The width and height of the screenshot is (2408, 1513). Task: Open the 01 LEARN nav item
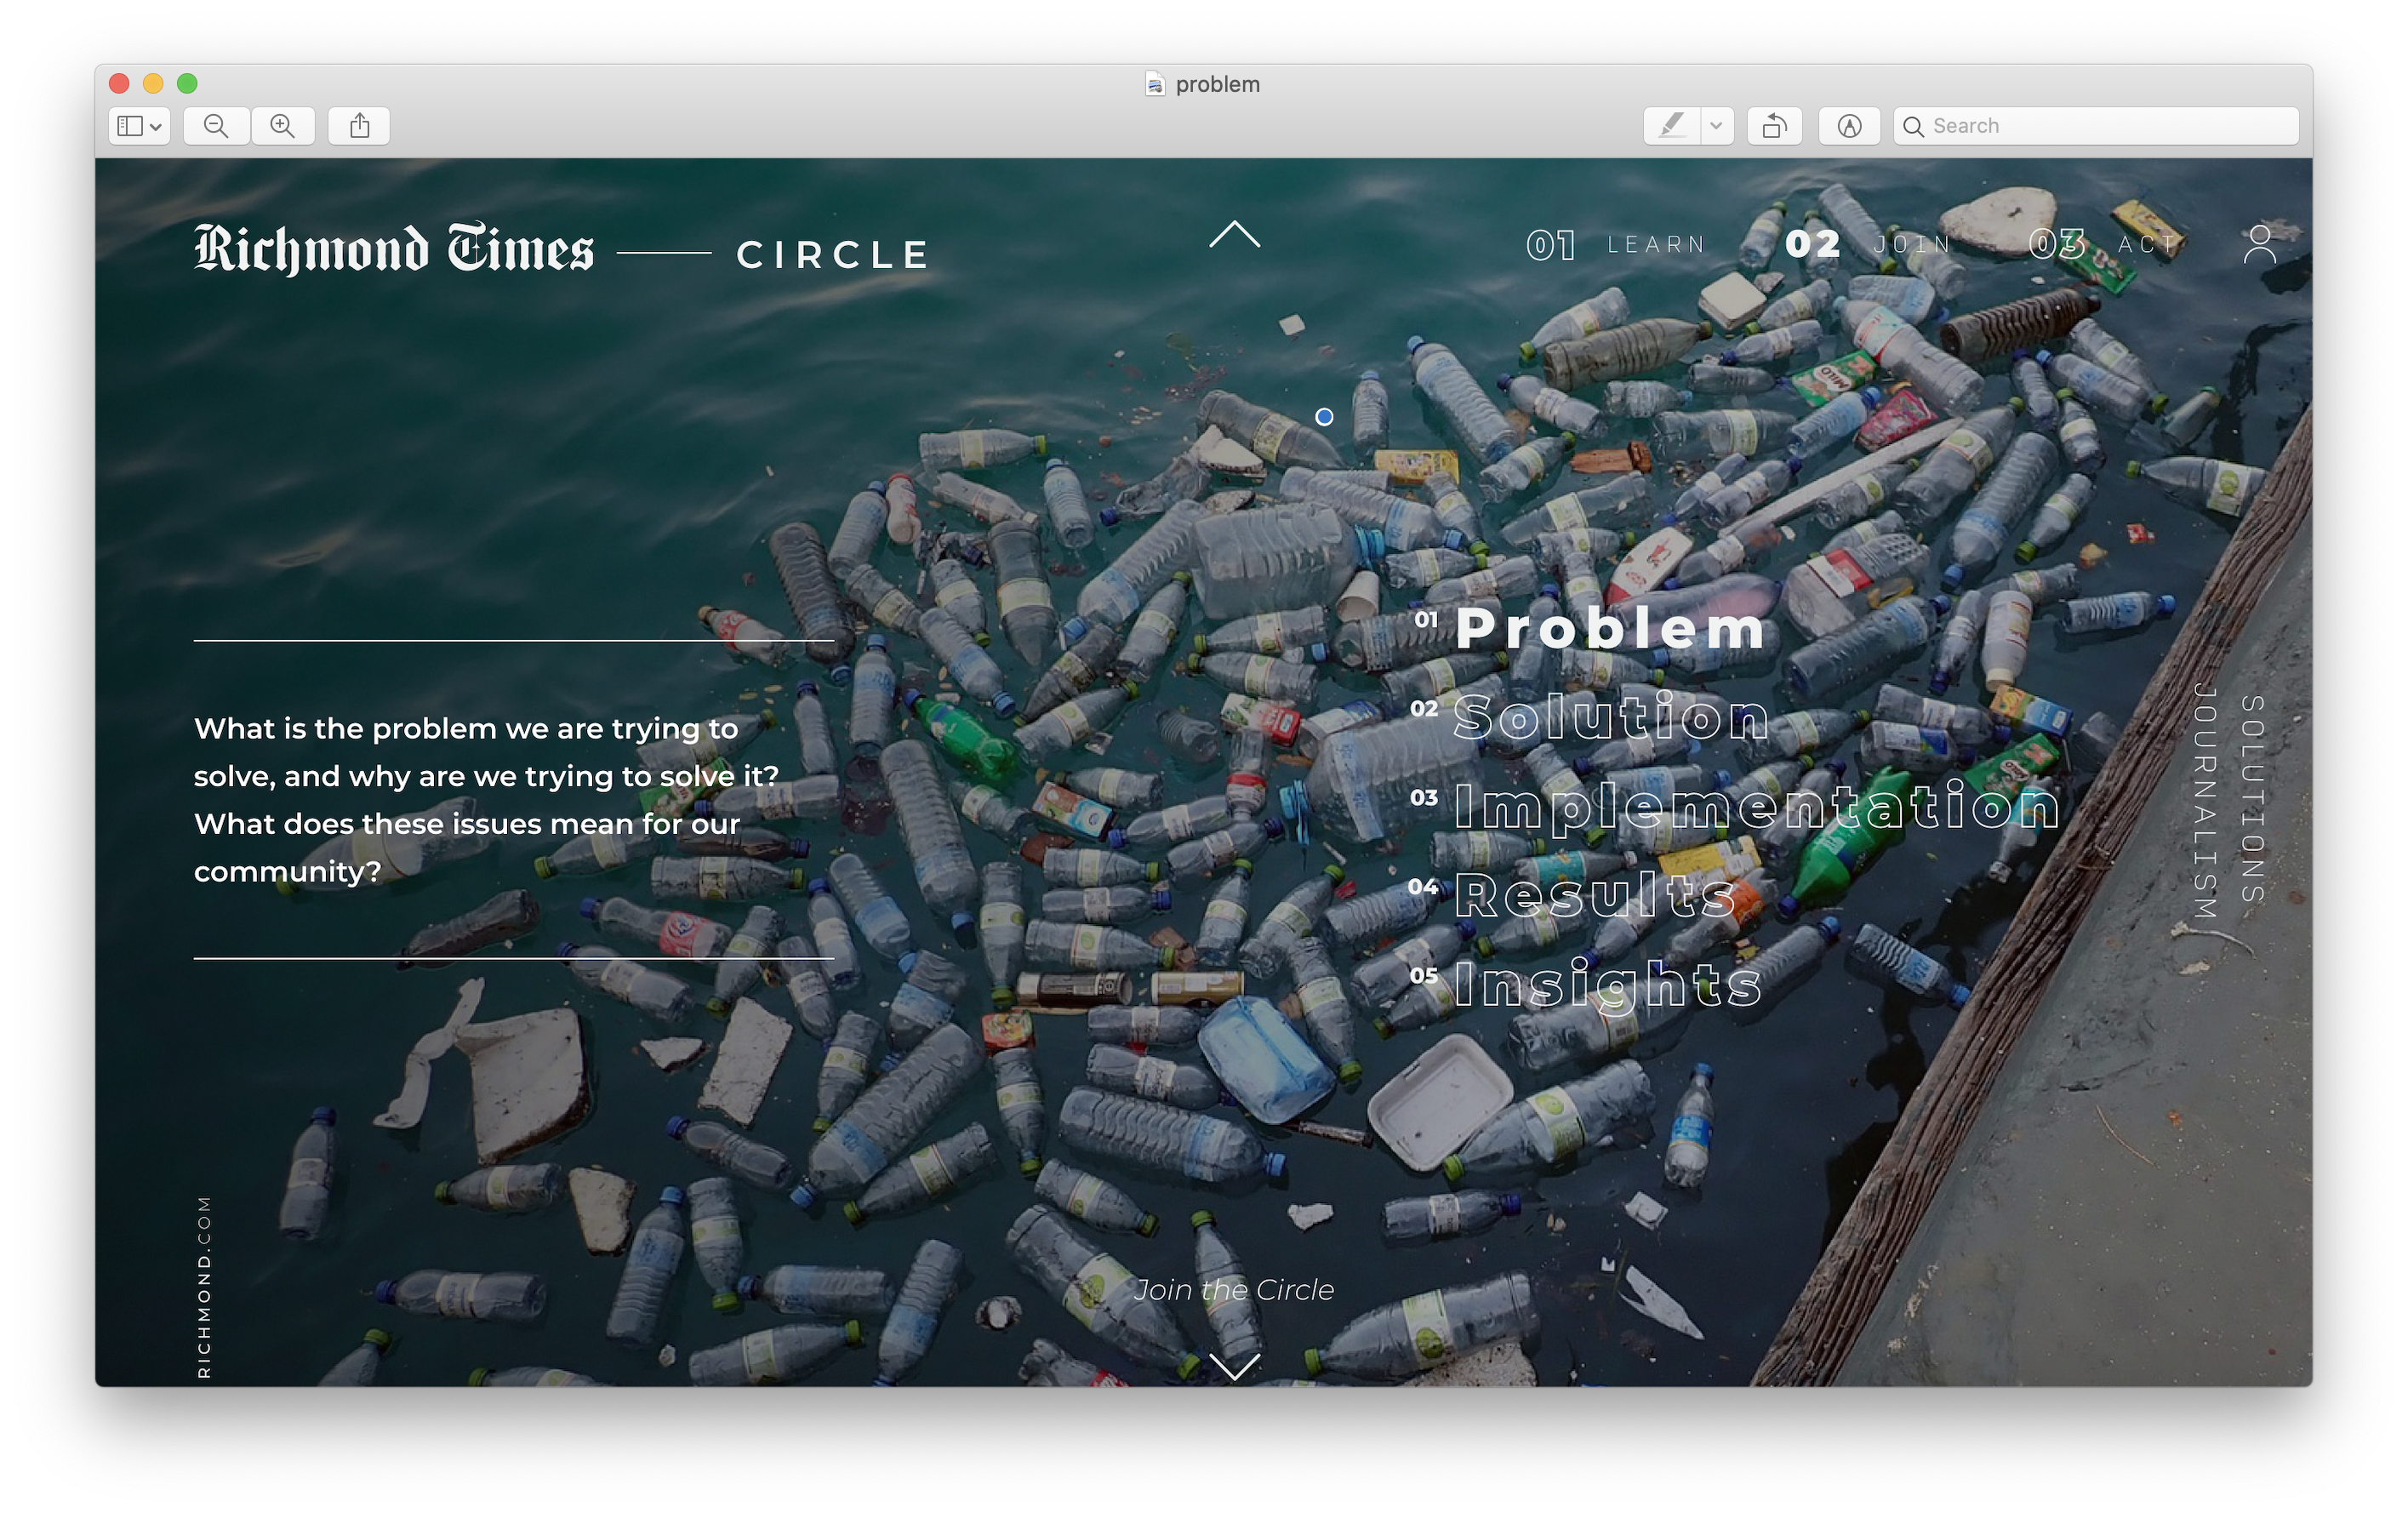pos(1615,245)
